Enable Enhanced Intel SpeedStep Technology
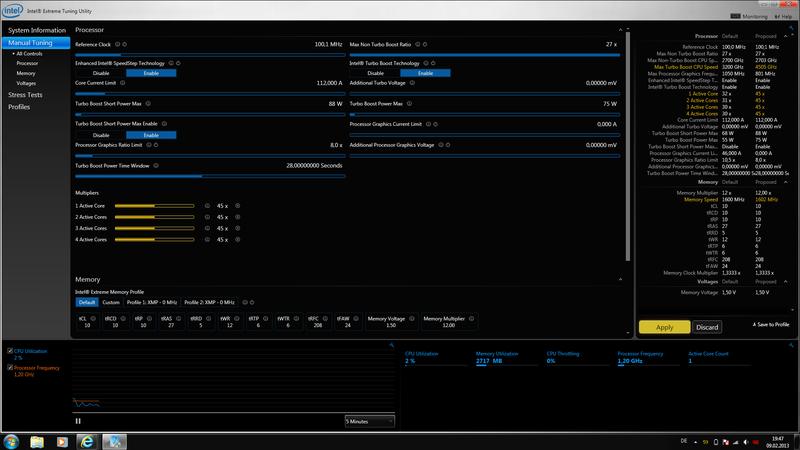Viewport: 800px width, 450px height. pyautogui.click(x=151, y=73)
